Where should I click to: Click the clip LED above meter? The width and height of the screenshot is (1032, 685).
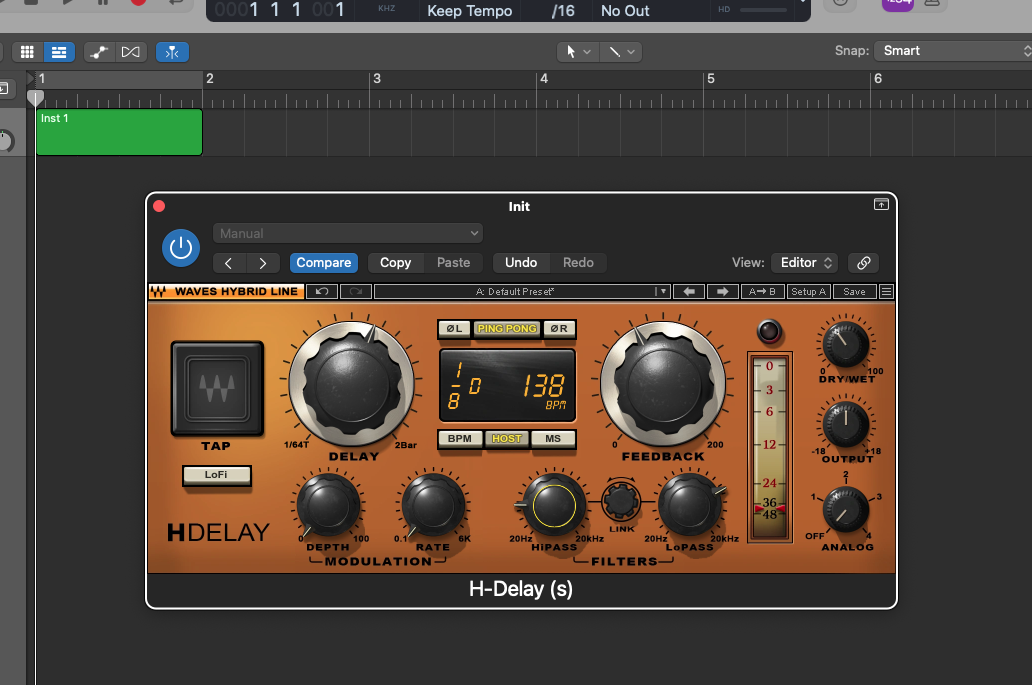point(769,332)
